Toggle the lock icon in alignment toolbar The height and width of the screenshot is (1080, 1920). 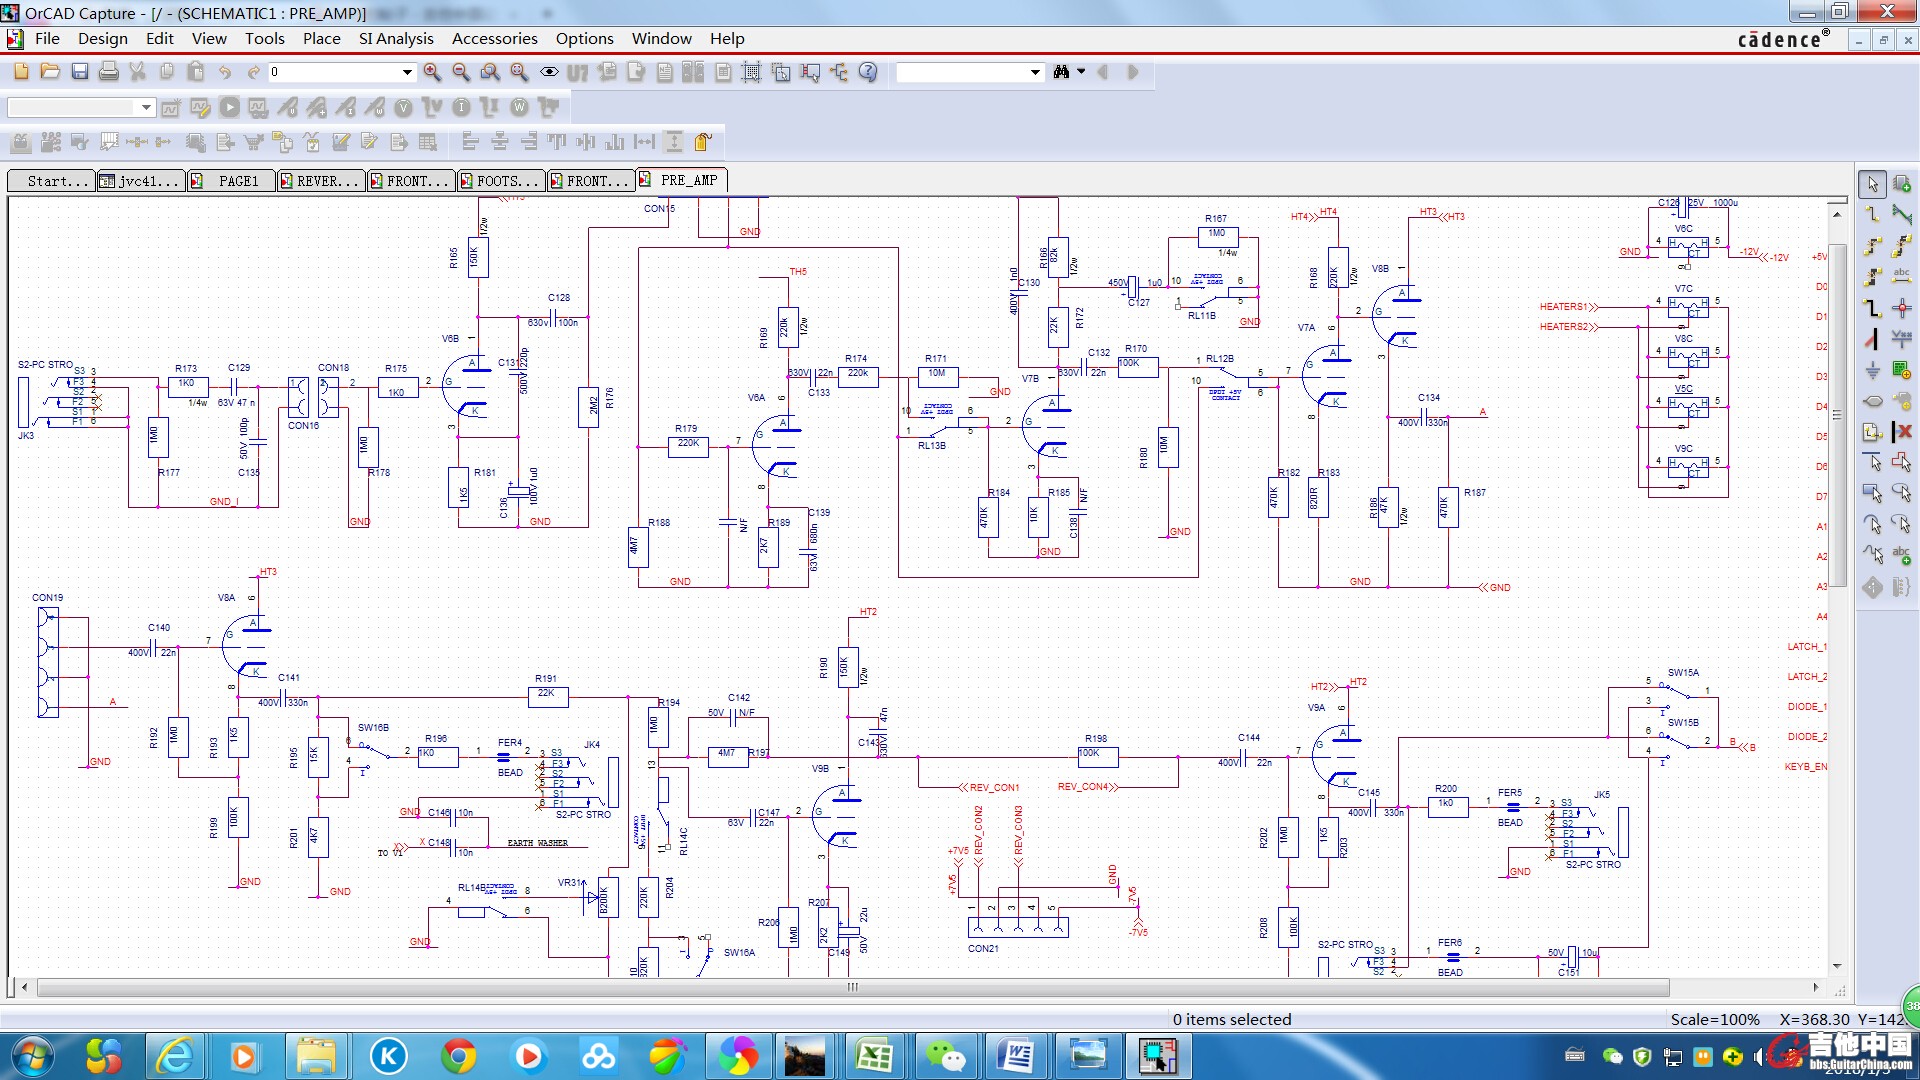(703, 142)
